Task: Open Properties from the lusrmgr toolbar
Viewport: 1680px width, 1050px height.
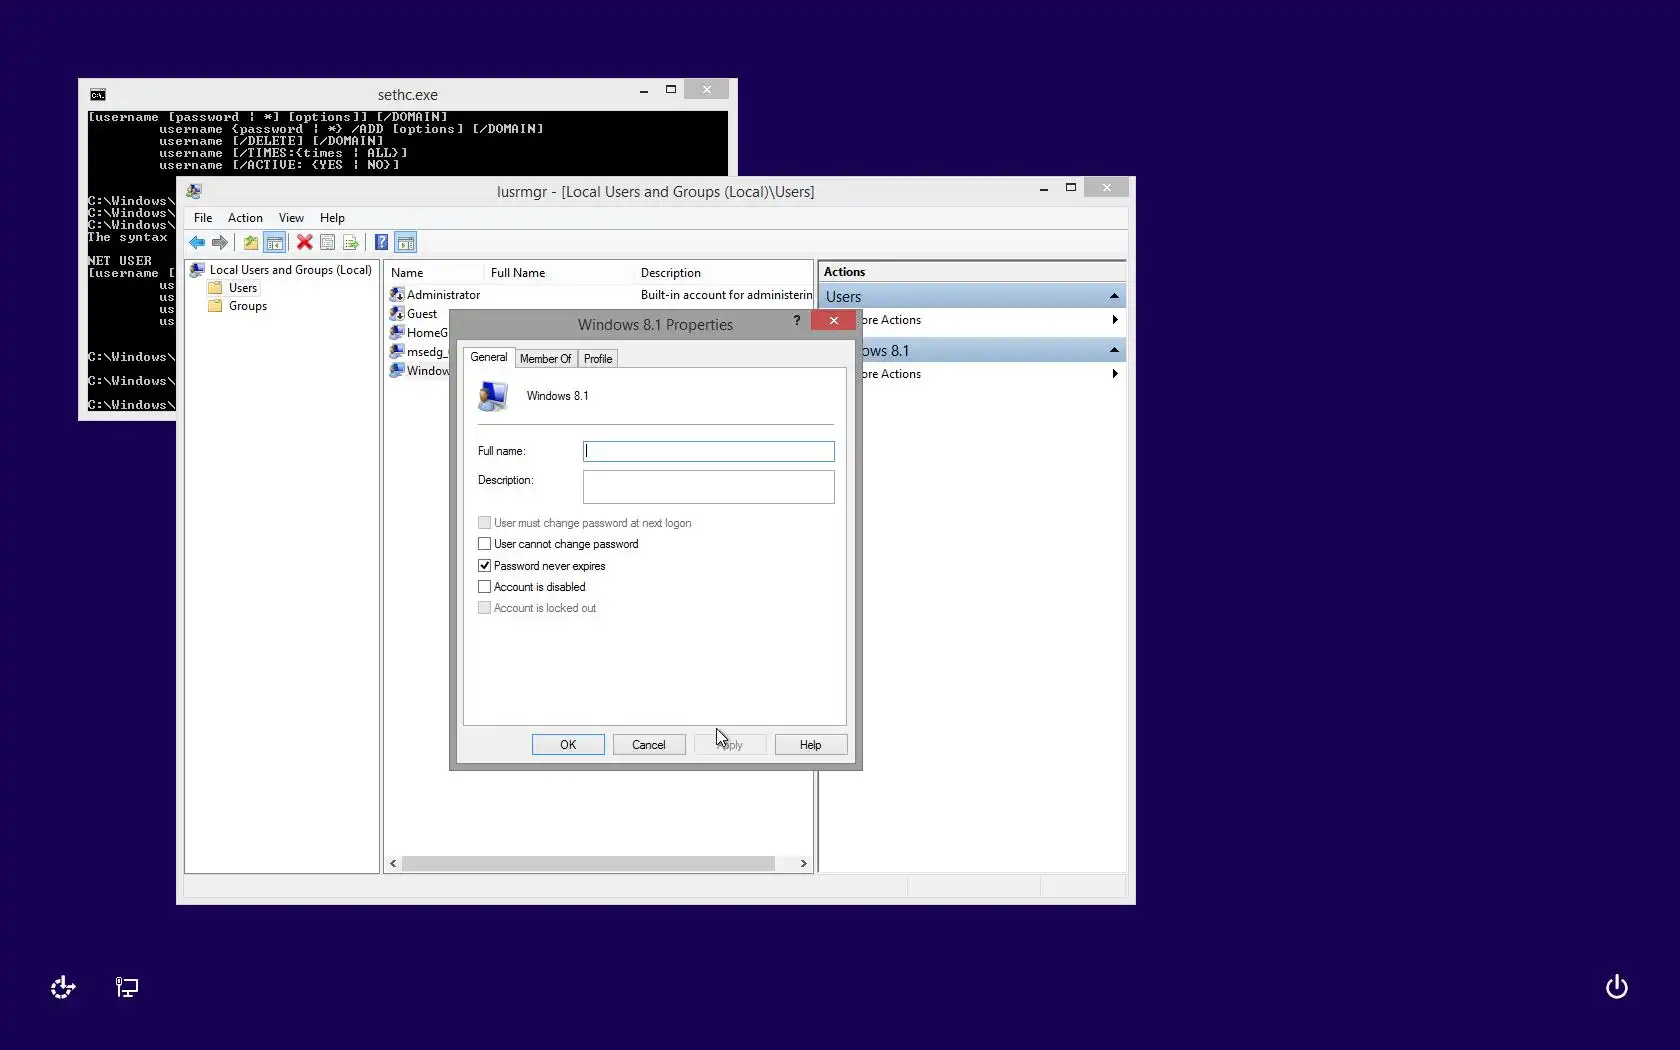Action: click(x=327, y=242)
